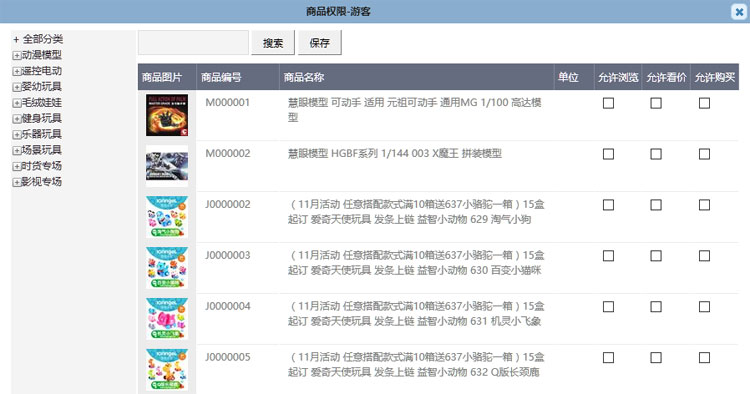
Task: Expand the 场景玩具 category
Action: coord(17,150)
